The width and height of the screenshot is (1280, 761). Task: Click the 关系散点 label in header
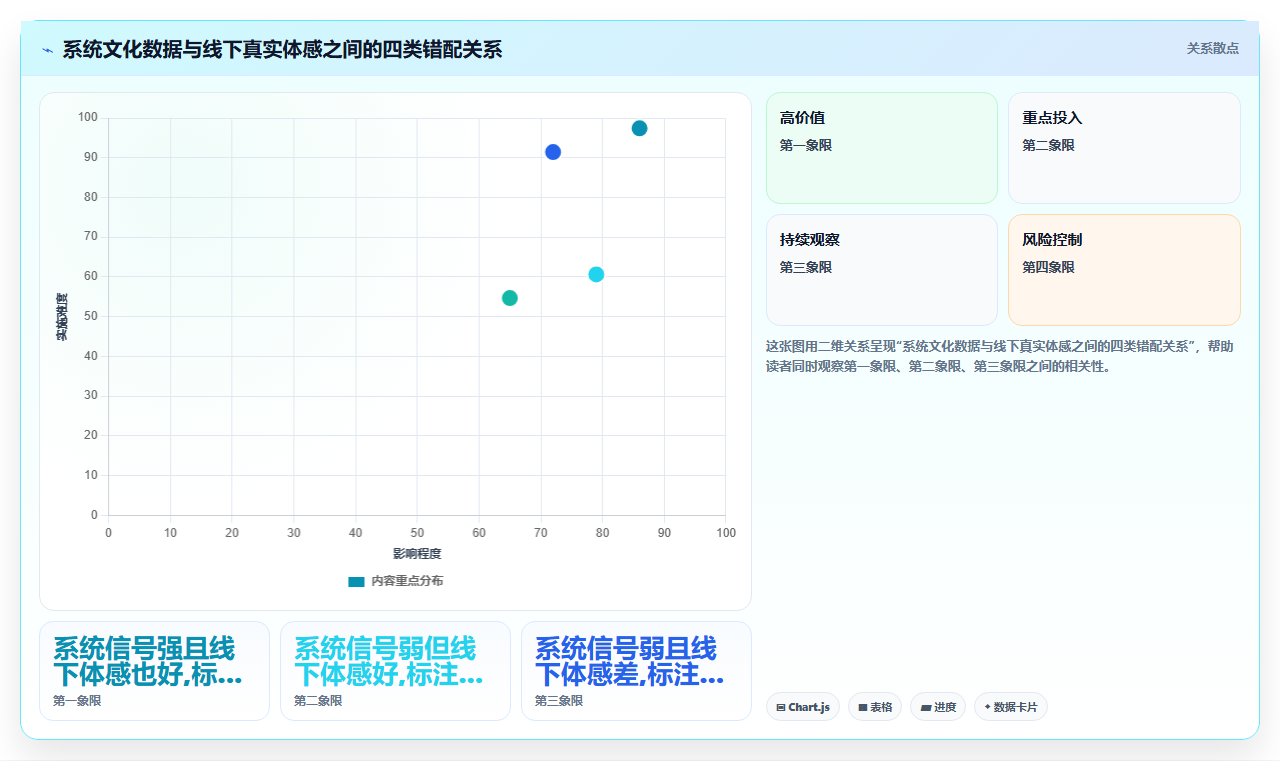click(1212, 48)
